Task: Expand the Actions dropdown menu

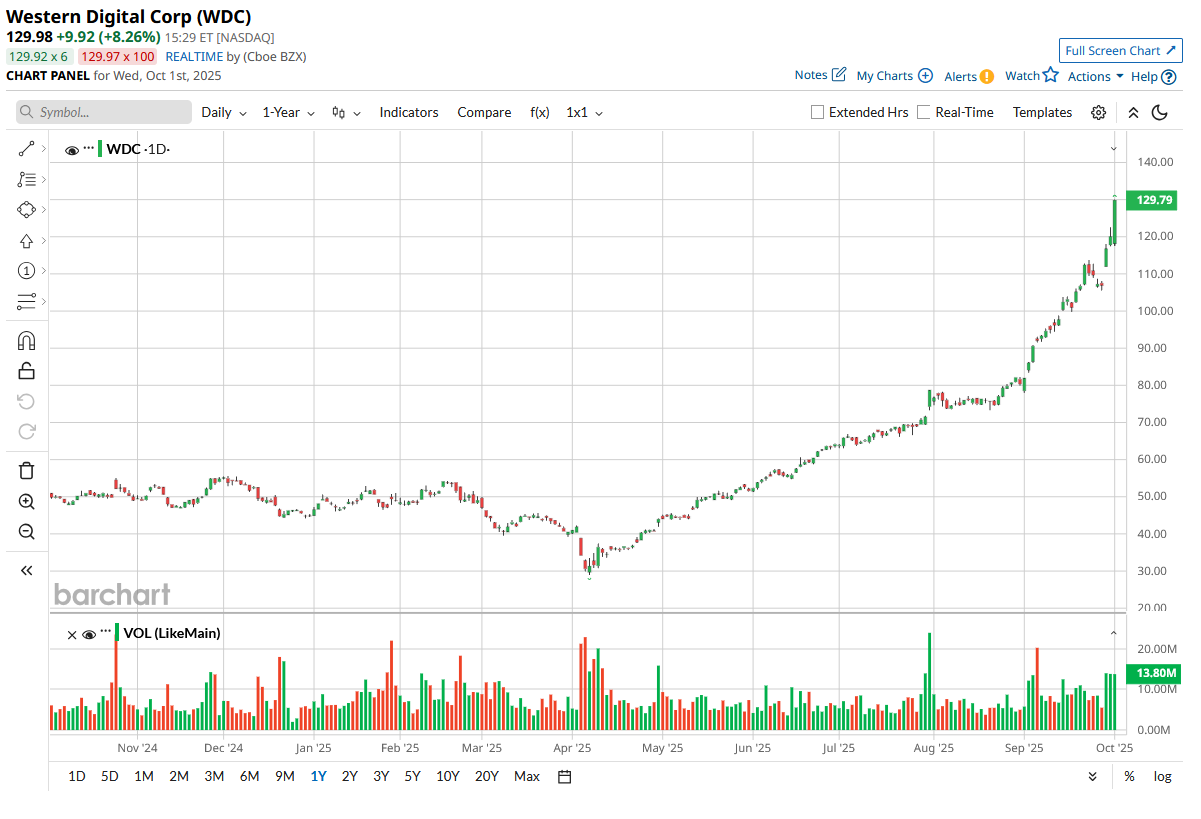Action: point(1095,76)
